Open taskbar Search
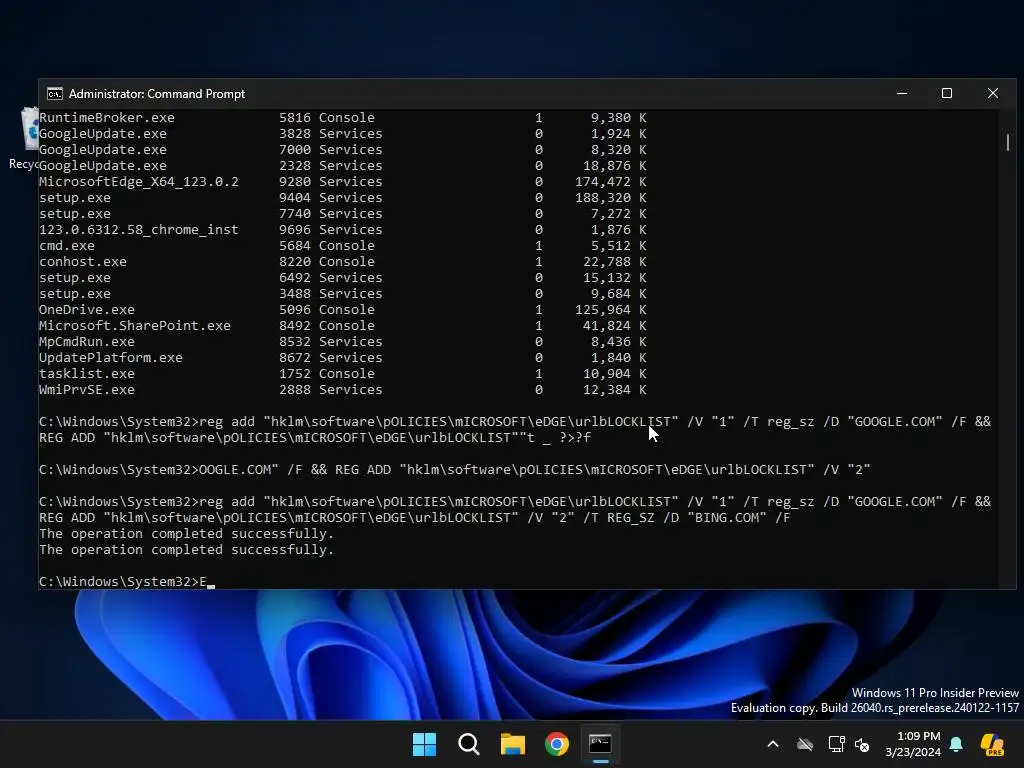Viewport: 1024px width, 768px height. [469, 744]
